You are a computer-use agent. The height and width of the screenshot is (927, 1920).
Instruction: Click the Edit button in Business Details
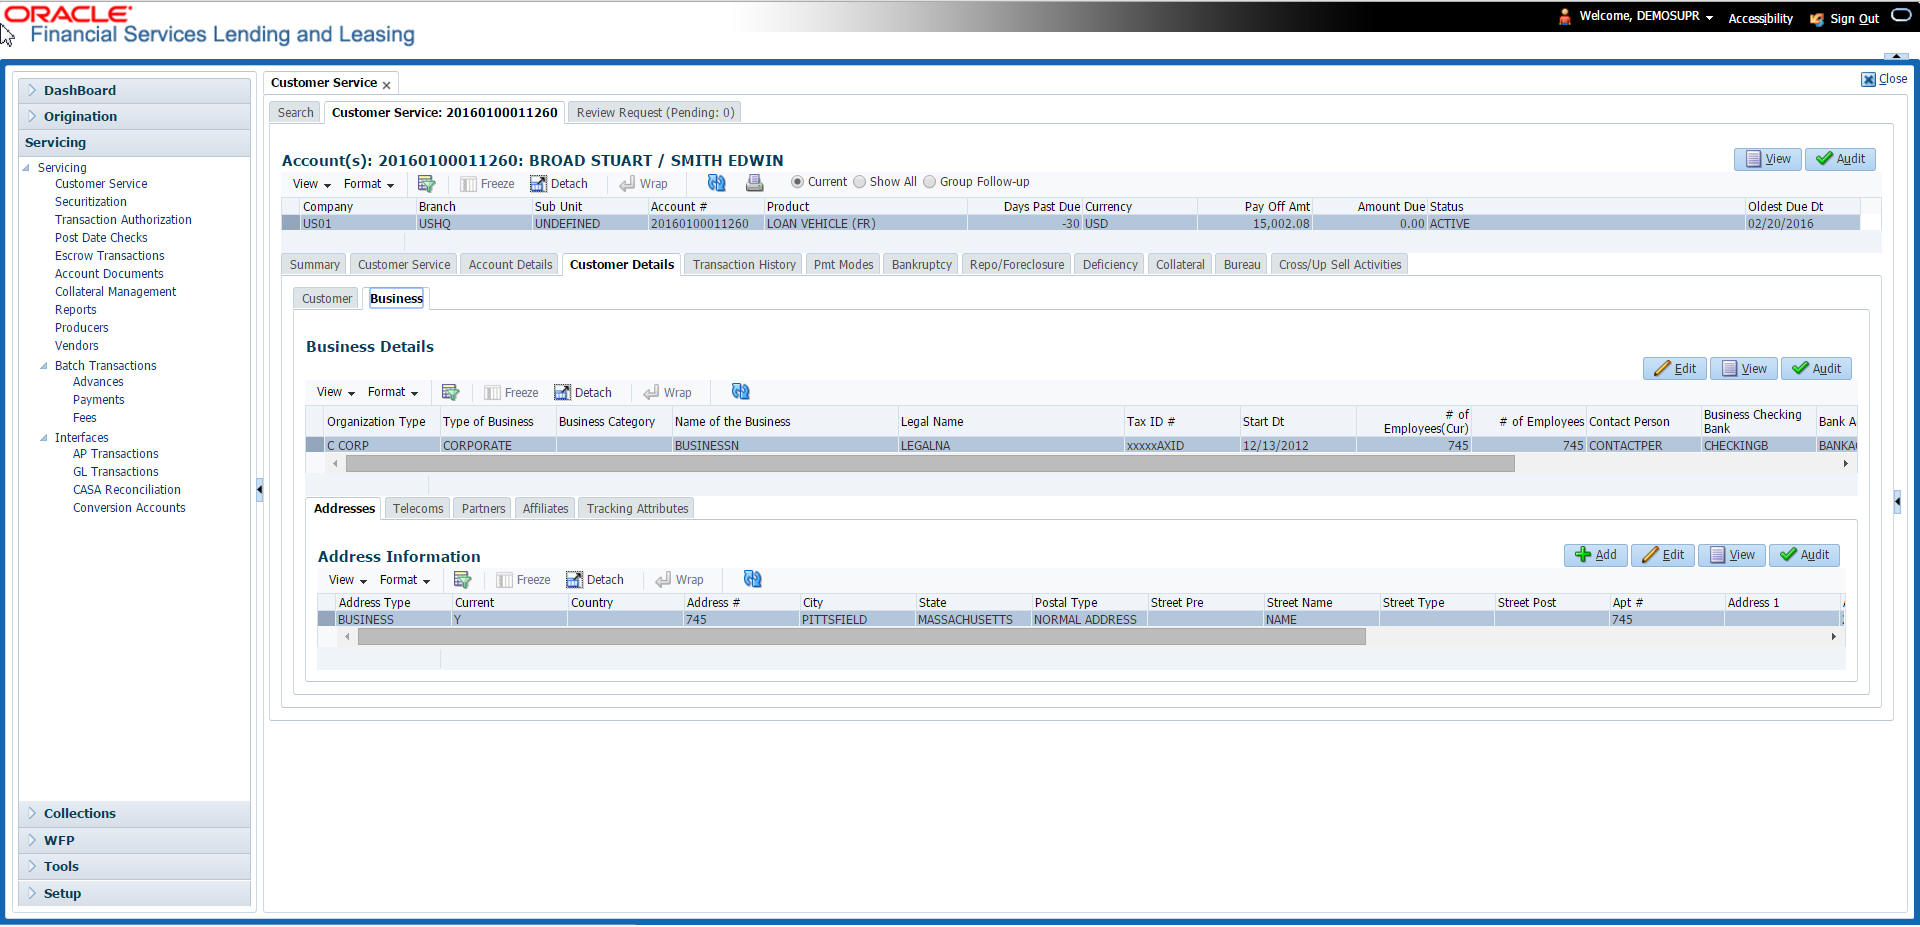(x=1675, y=369)
